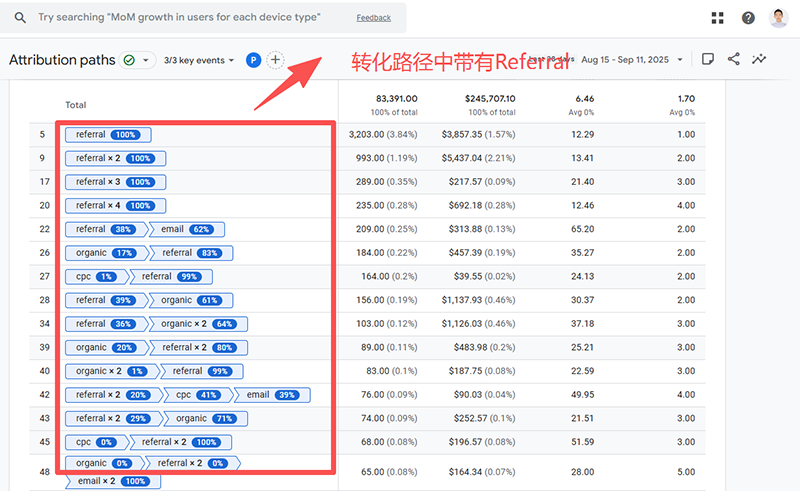Open the Google apps grid icon
The image size is (800, 491).
pos(717,18)
